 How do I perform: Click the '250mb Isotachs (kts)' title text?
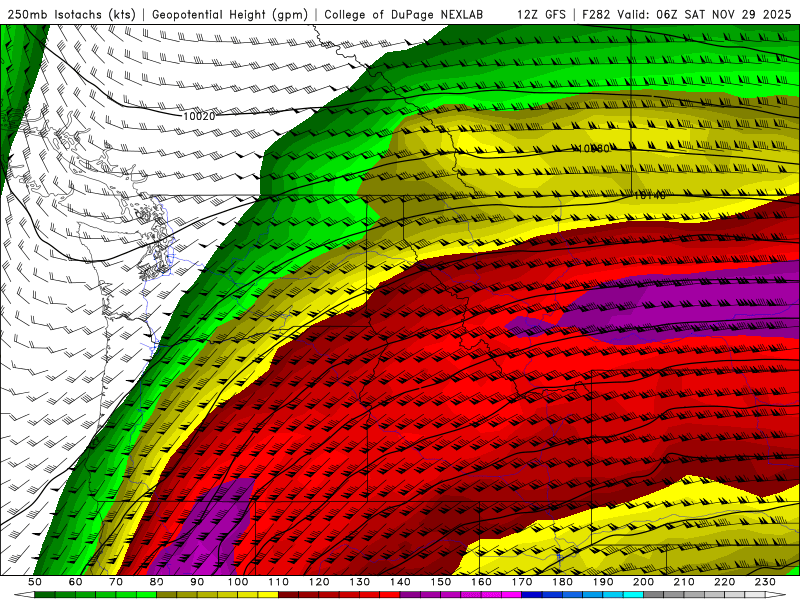72,14
